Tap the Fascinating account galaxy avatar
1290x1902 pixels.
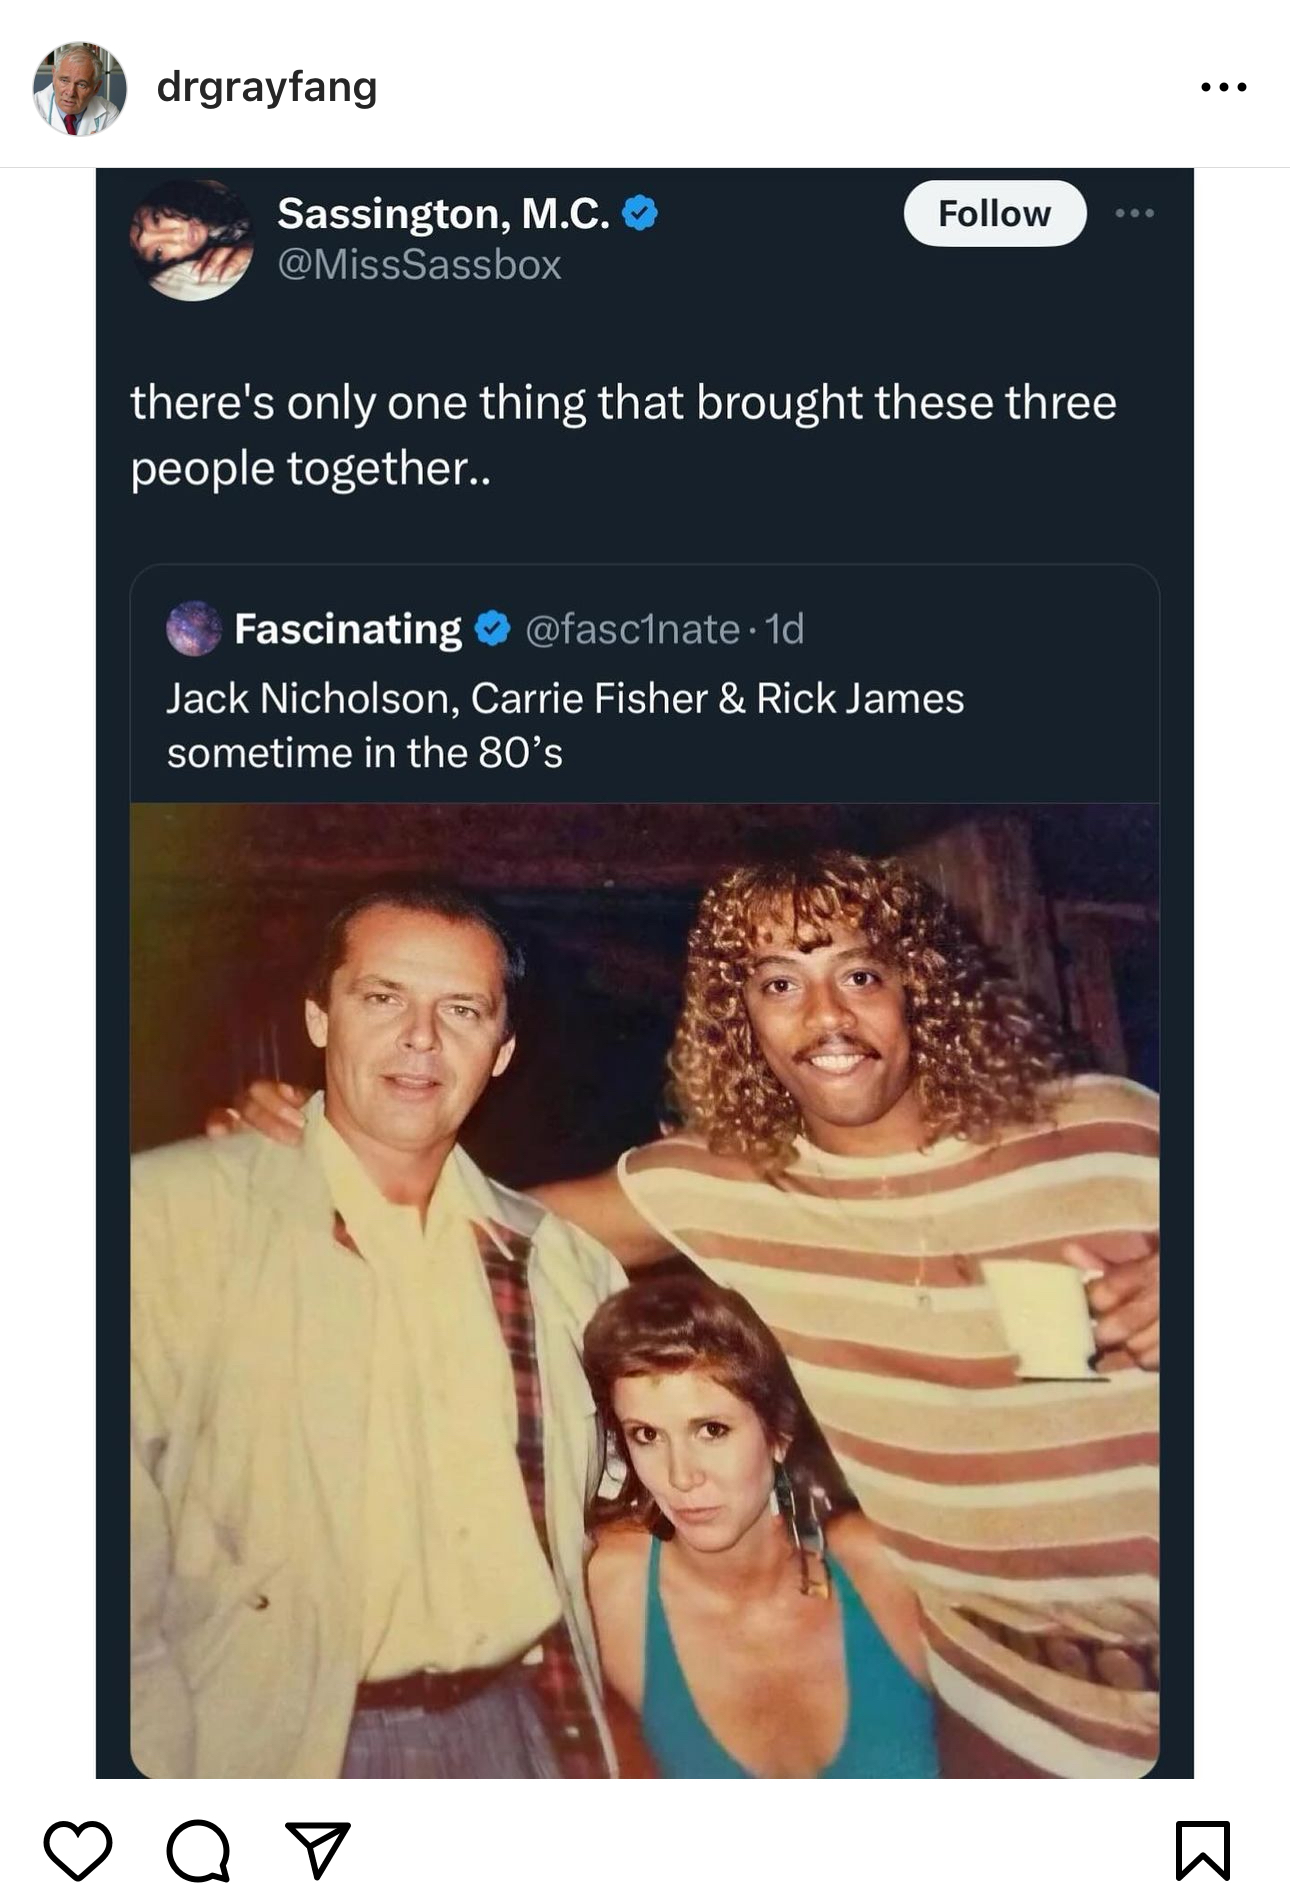tap(194, 628)
